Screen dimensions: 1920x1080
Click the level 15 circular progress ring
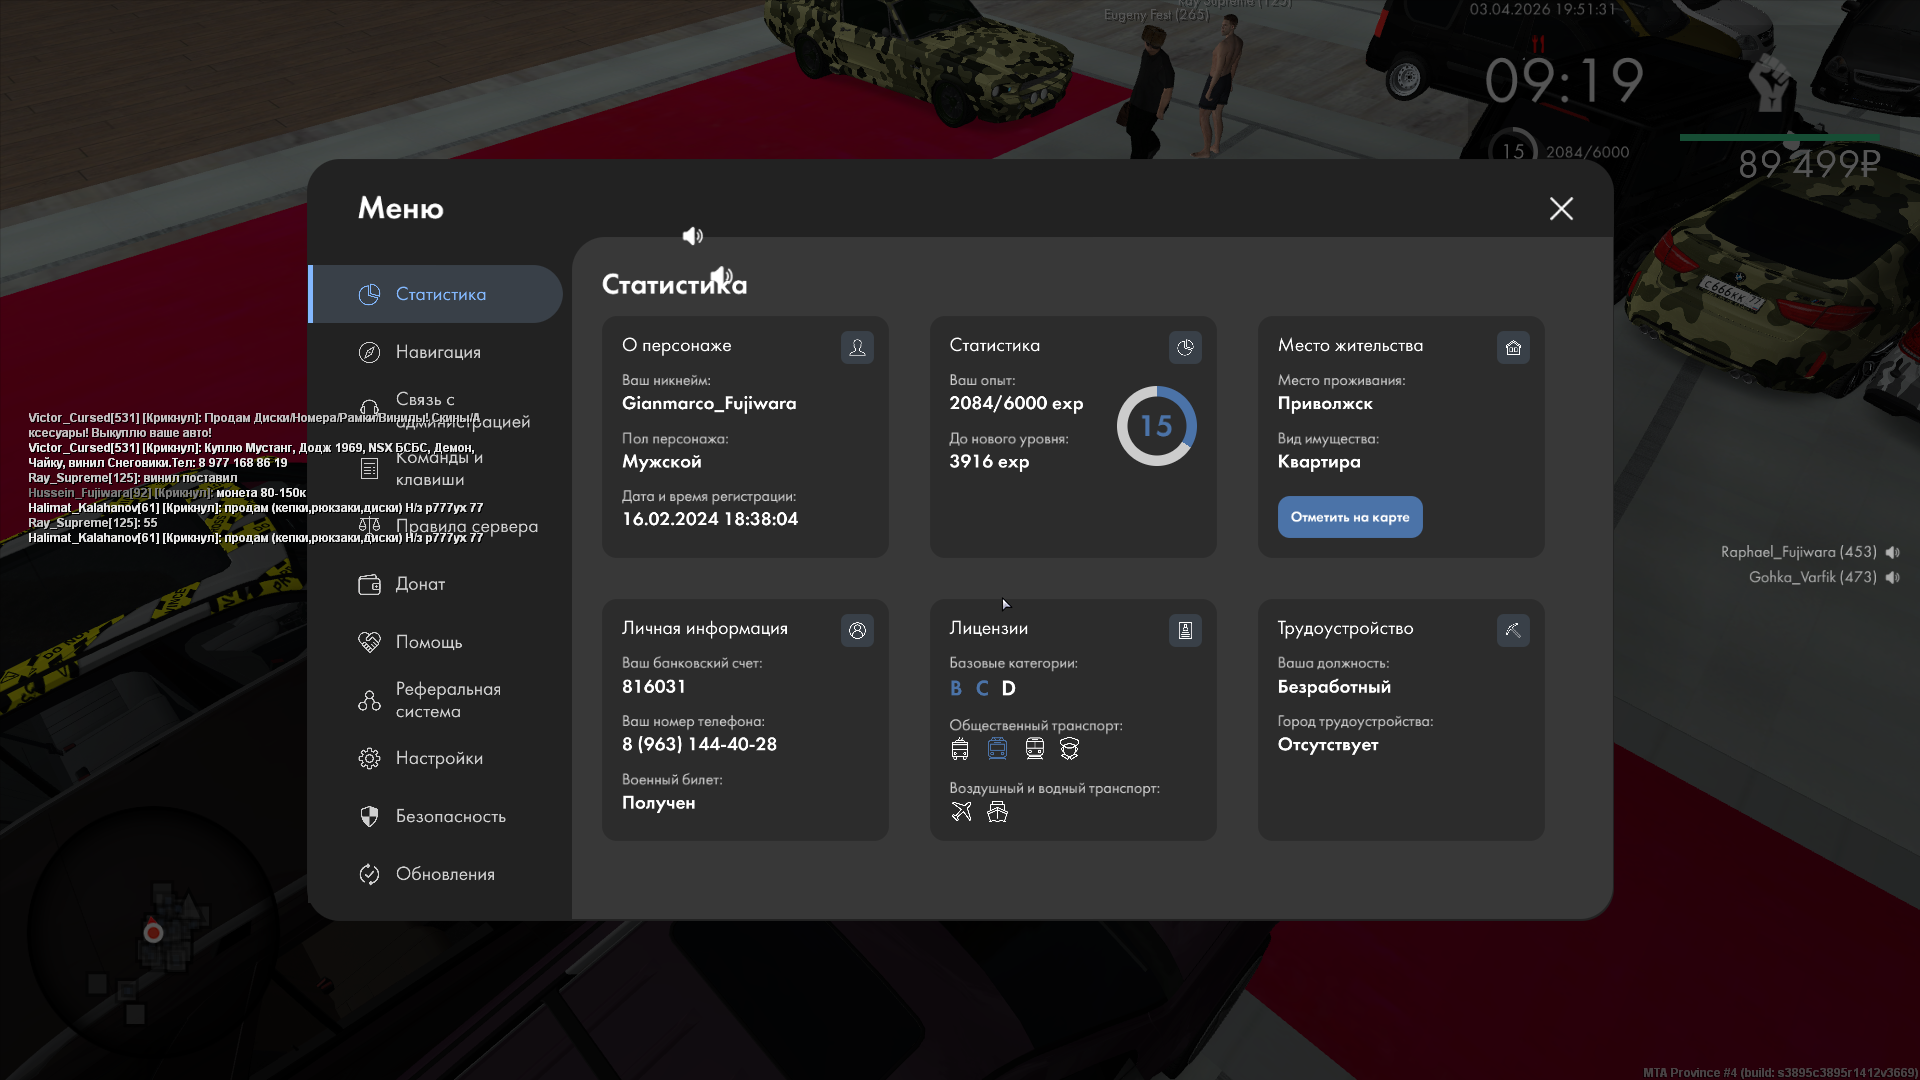click(x=1156, y=426)
